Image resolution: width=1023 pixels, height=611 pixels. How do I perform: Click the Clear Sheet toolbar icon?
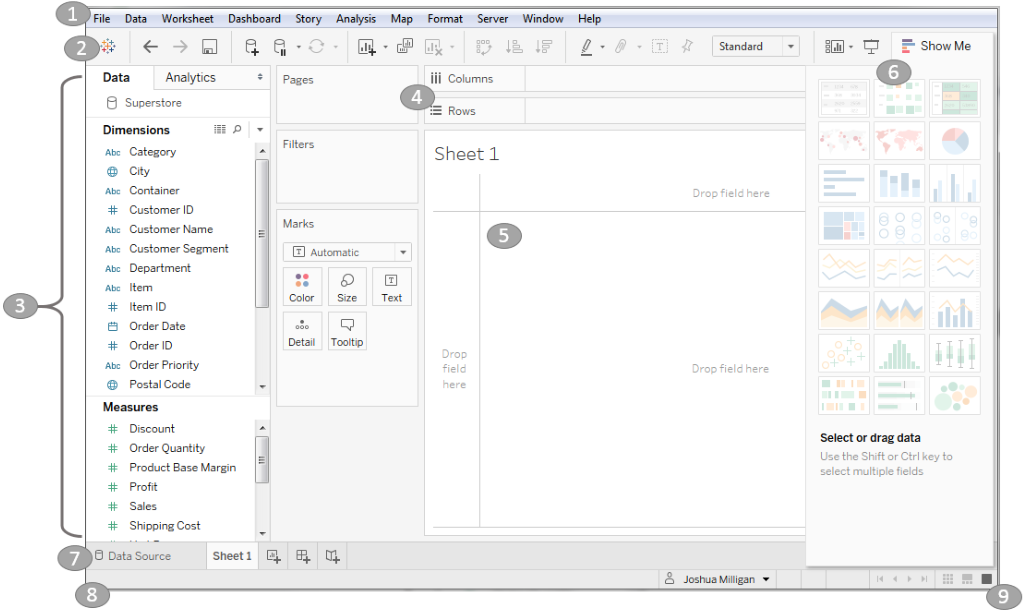click(434, 46)
